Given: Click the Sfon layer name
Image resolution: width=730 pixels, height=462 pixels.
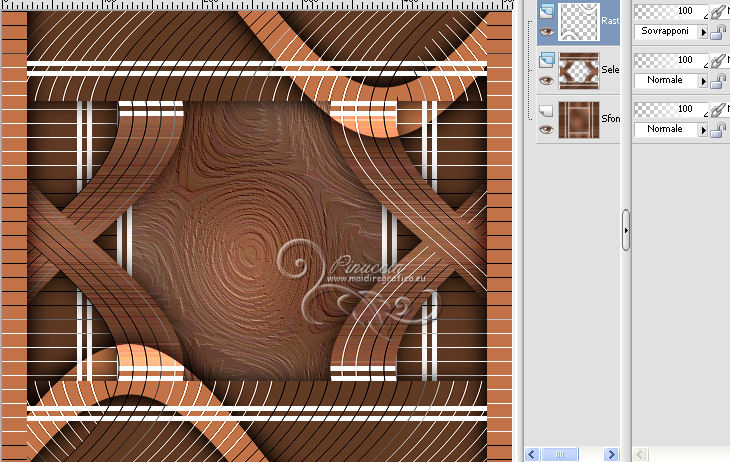Looking at the screenshot, I should pyautogui.click(x=610, y=119).
